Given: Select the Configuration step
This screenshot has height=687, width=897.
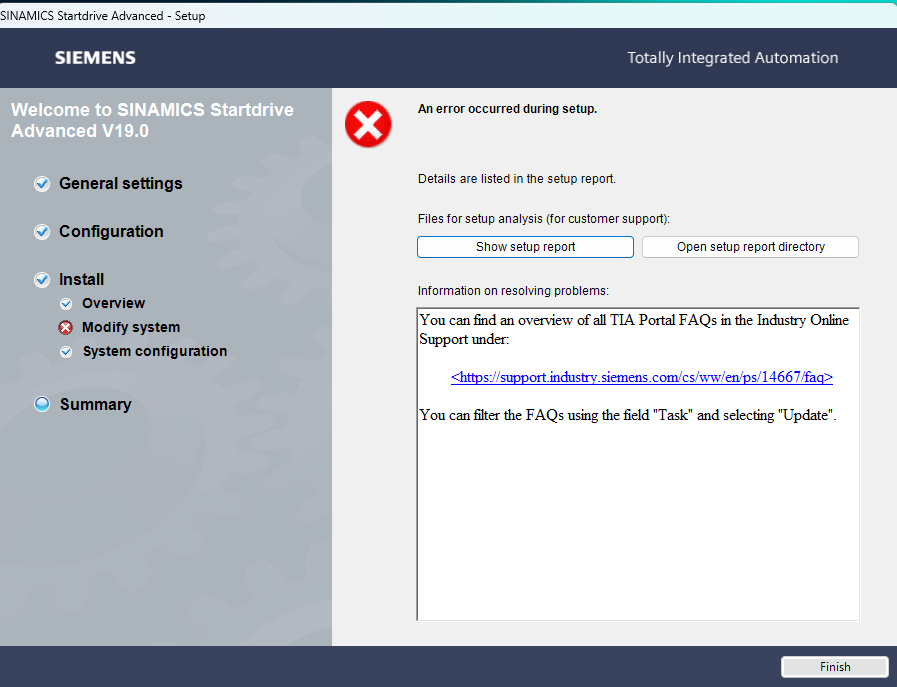Looking at the screenshot, I should [111, 232].
